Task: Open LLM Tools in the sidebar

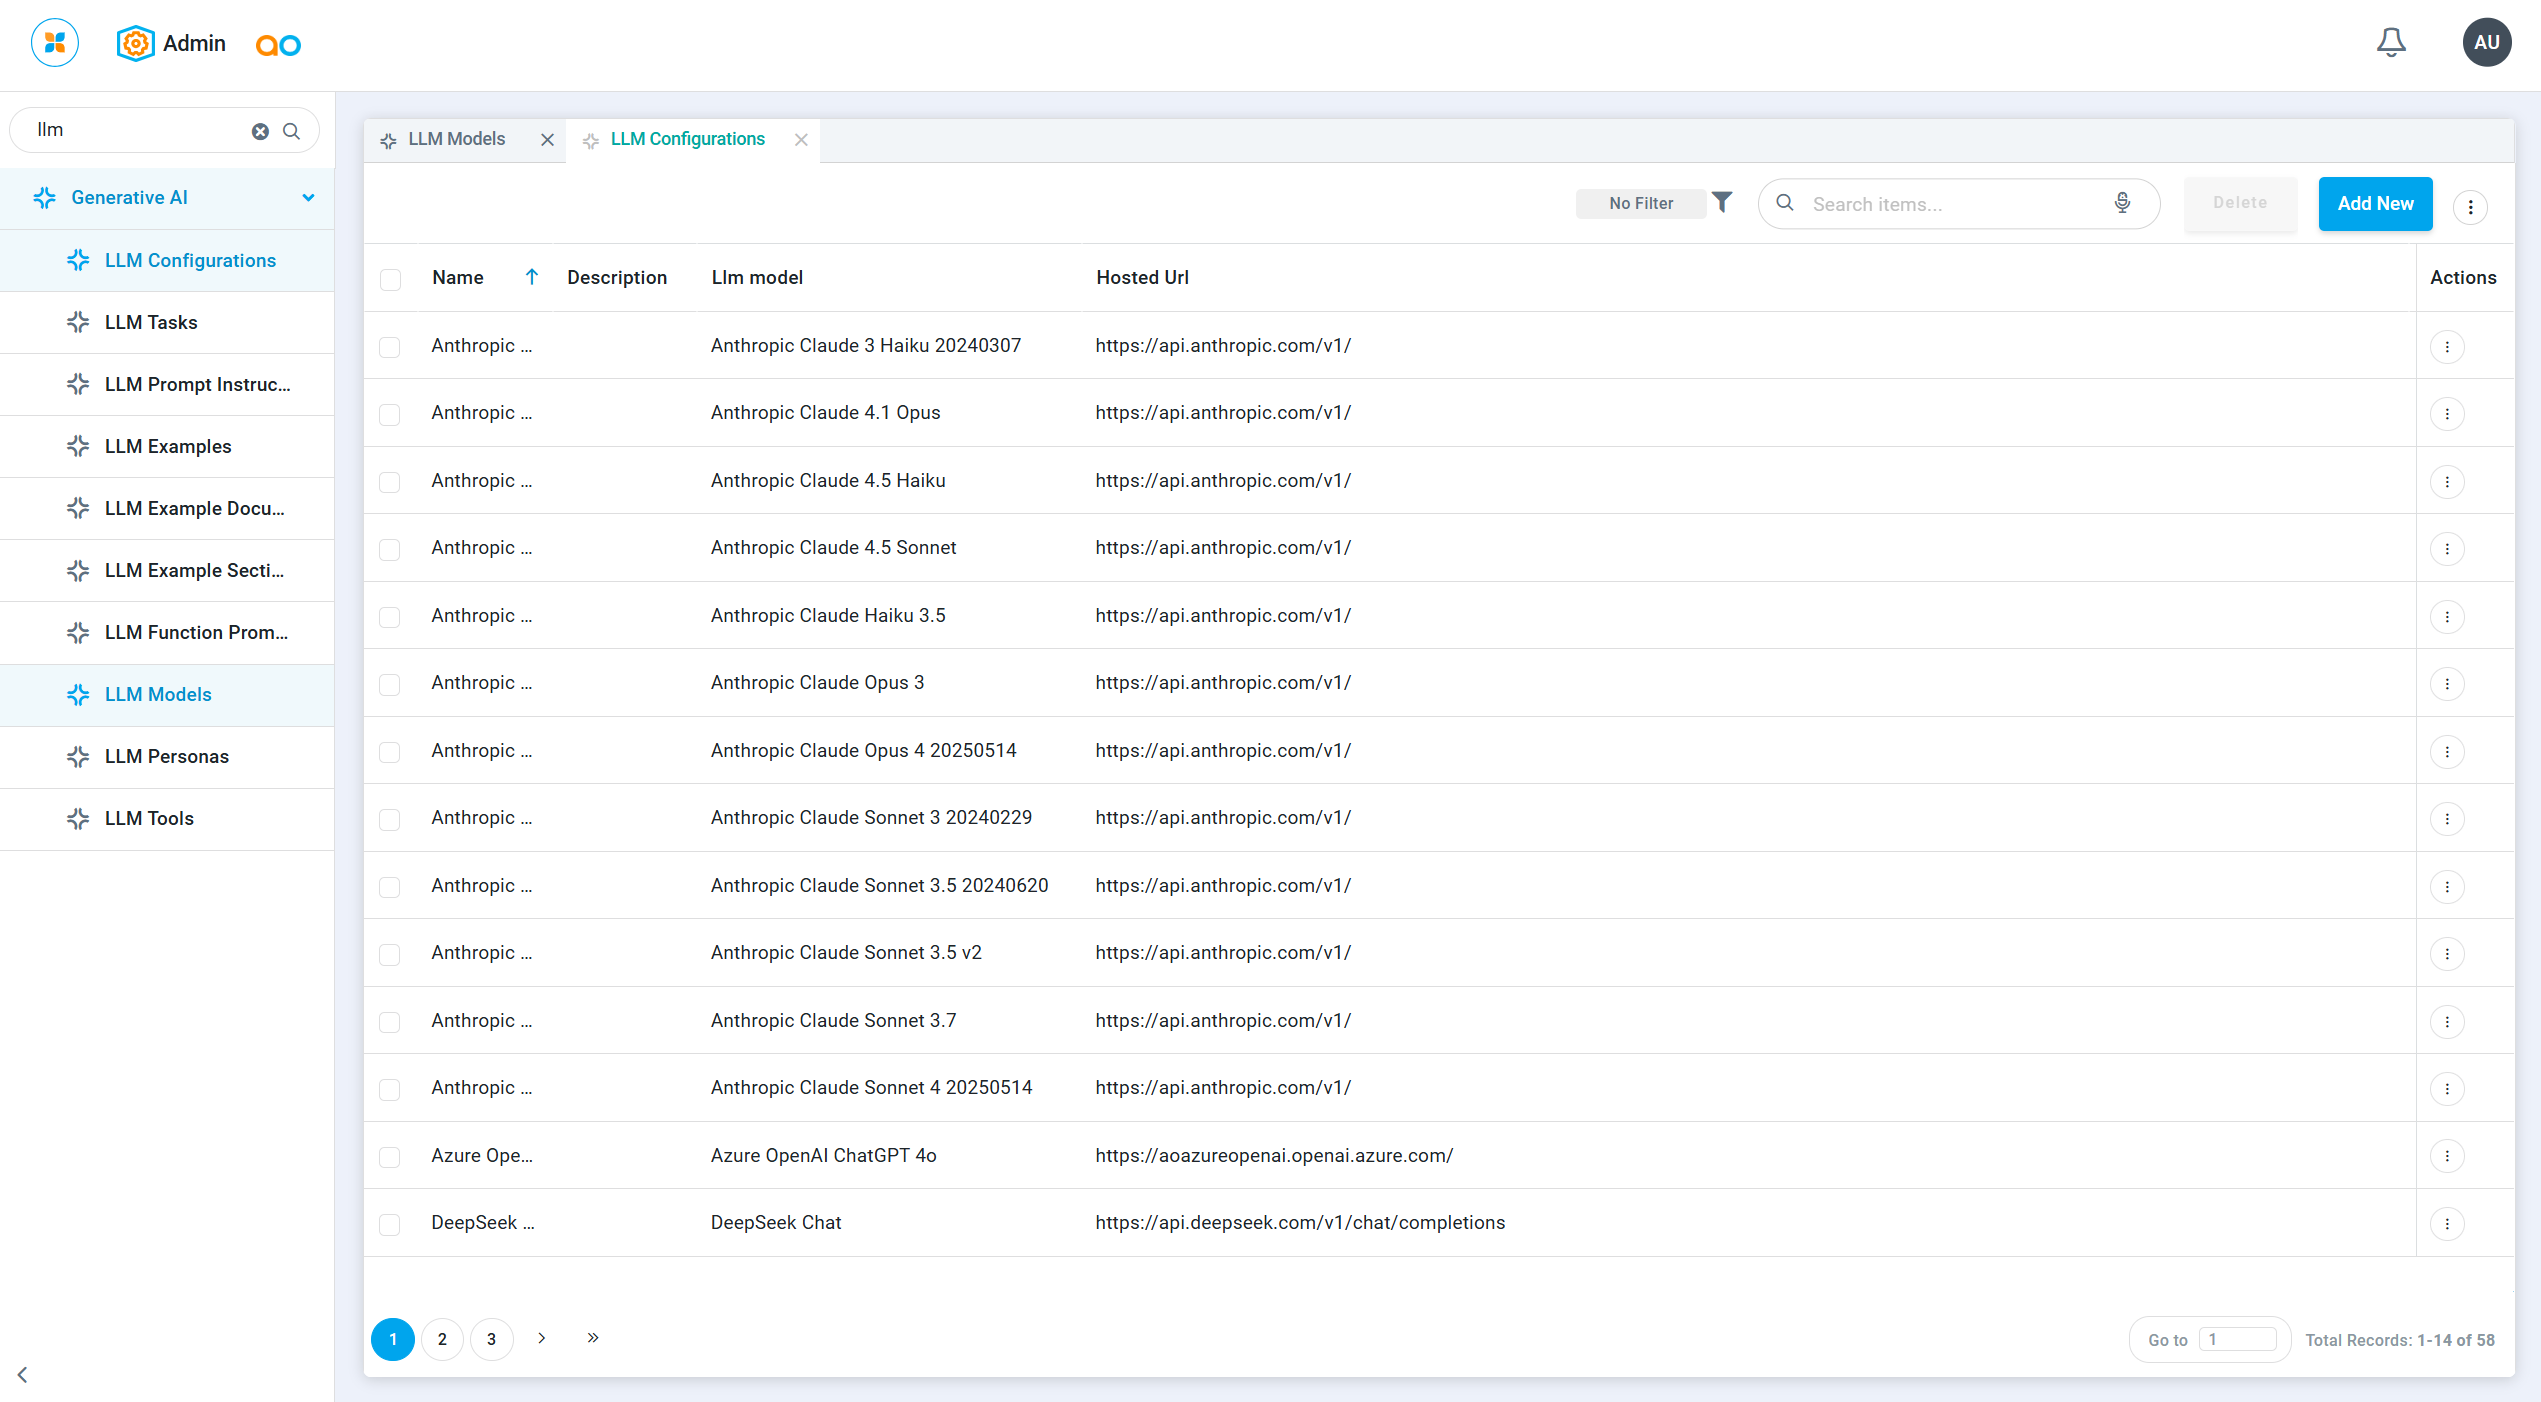Action: point(167,818)
